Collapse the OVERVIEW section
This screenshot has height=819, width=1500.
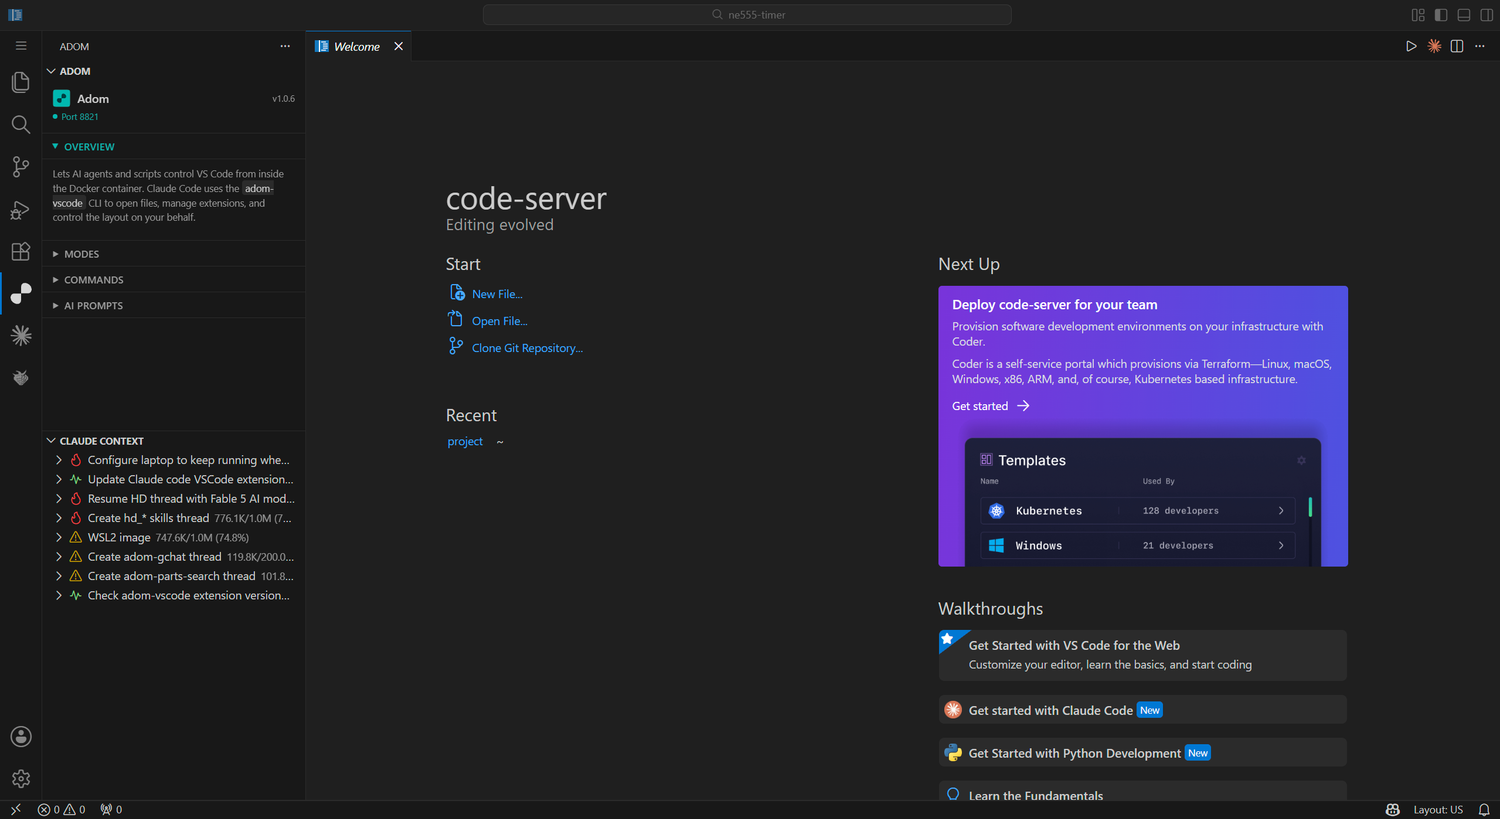(174, 147)
